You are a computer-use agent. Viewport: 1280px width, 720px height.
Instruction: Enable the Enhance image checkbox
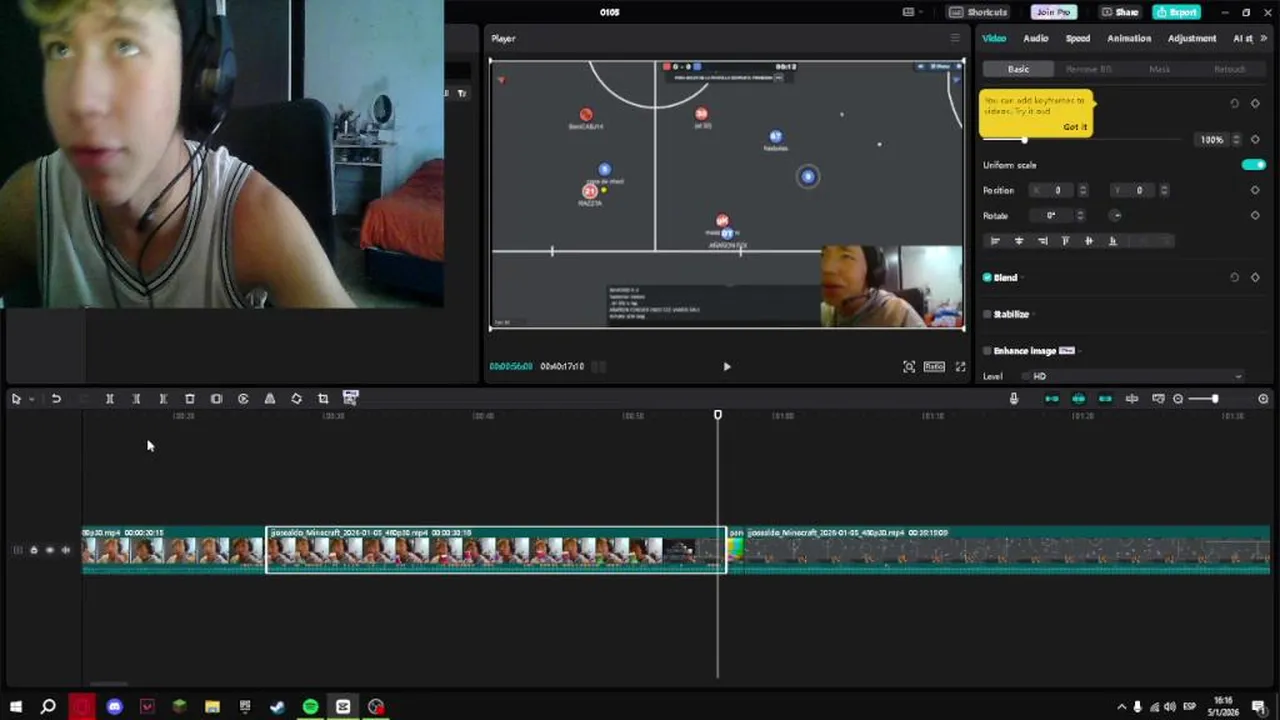click(988, 351)
